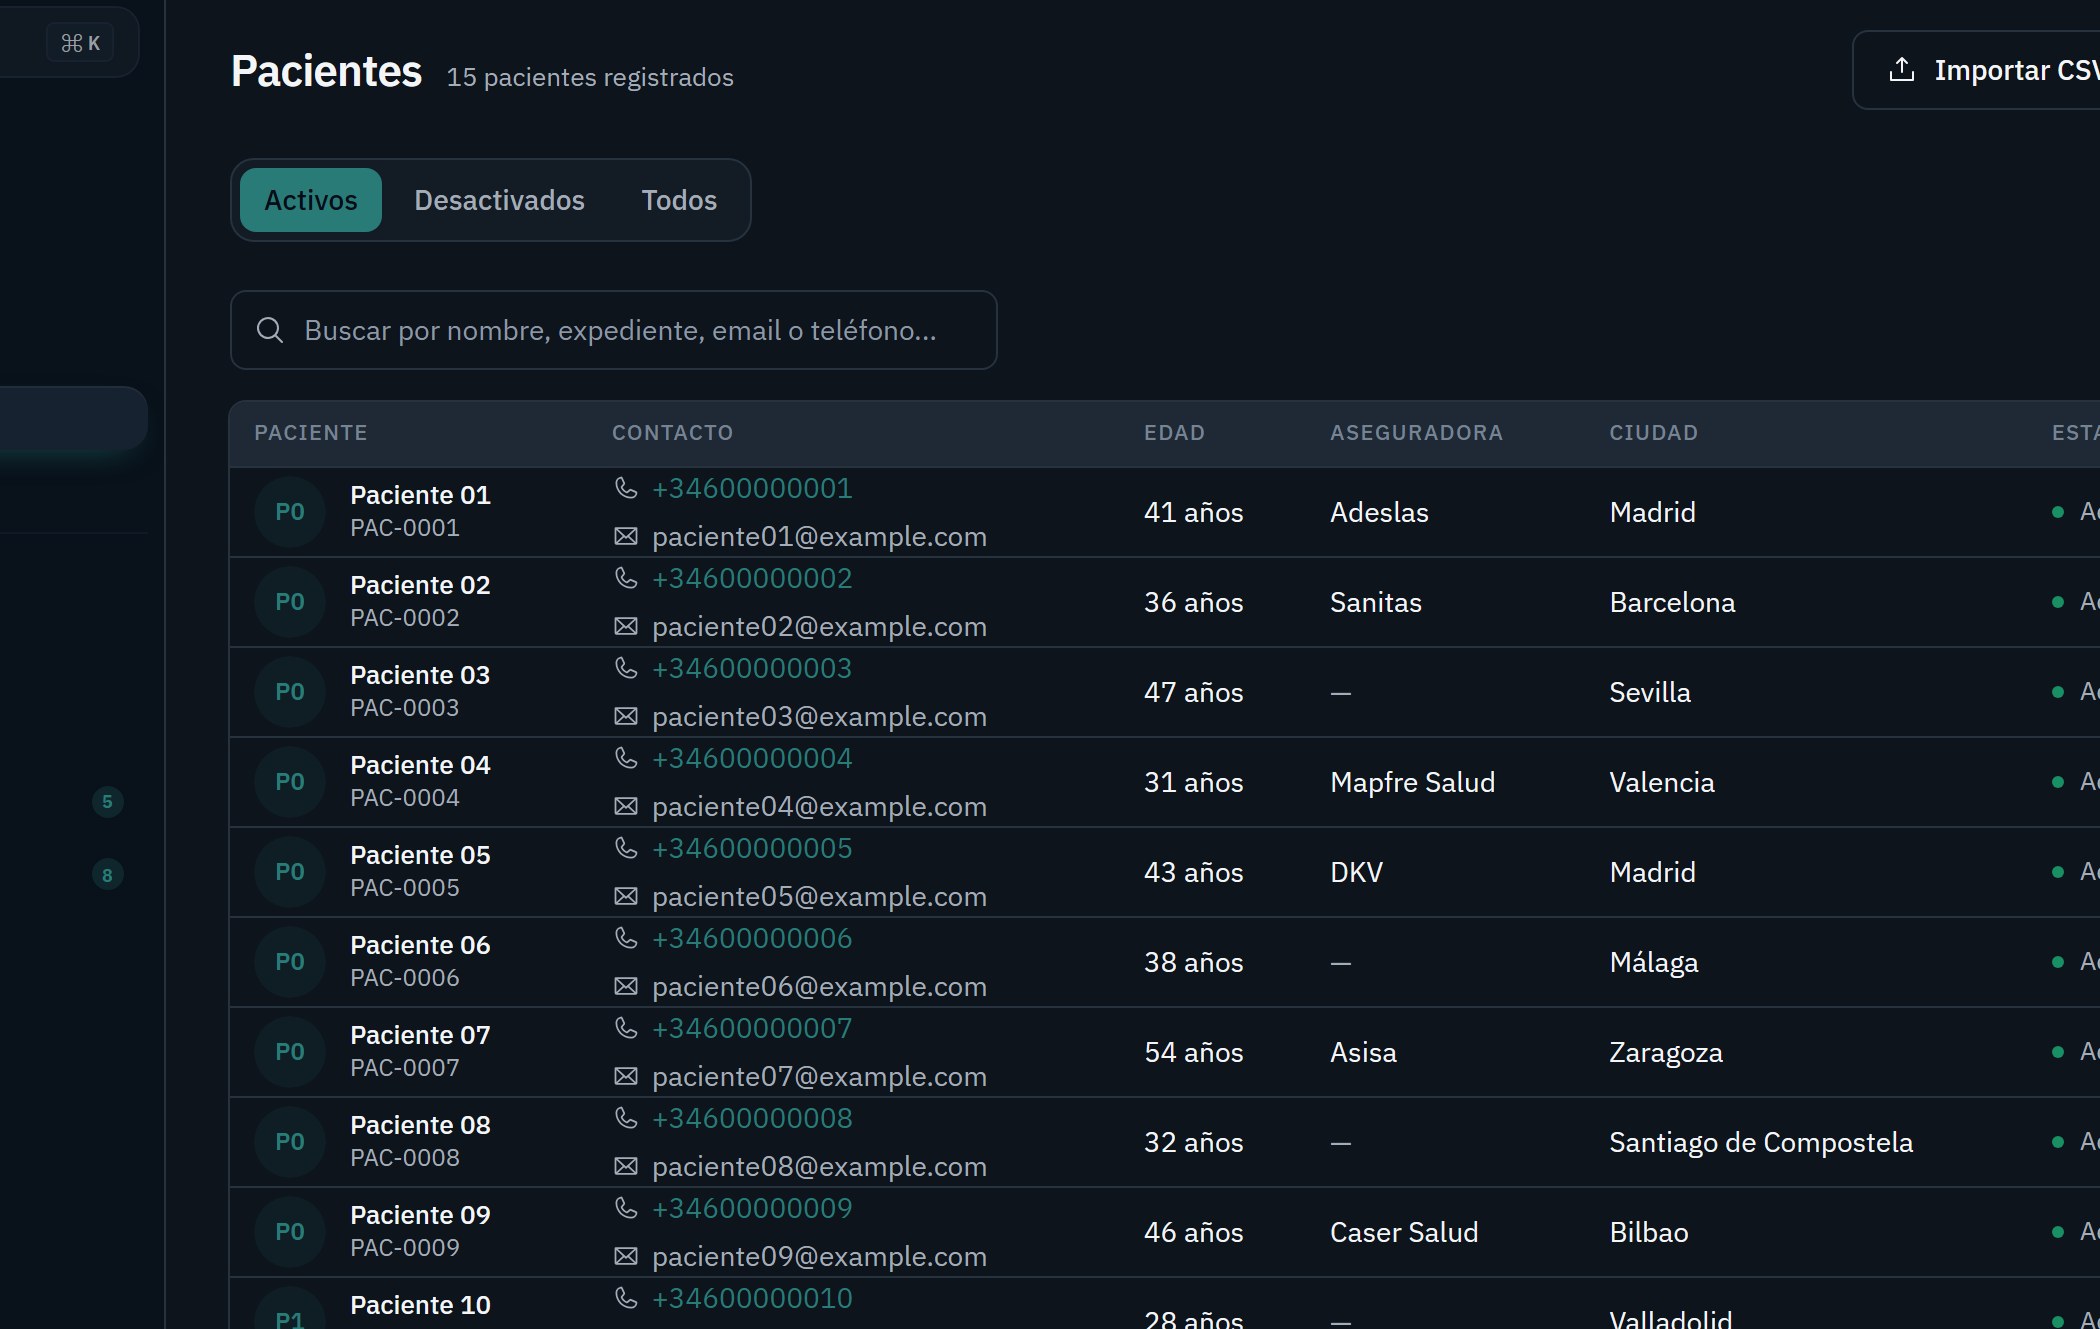Click the sidebar badge showing 5
Viewport: 2100px width, 1329px height.
click(108, 802)
